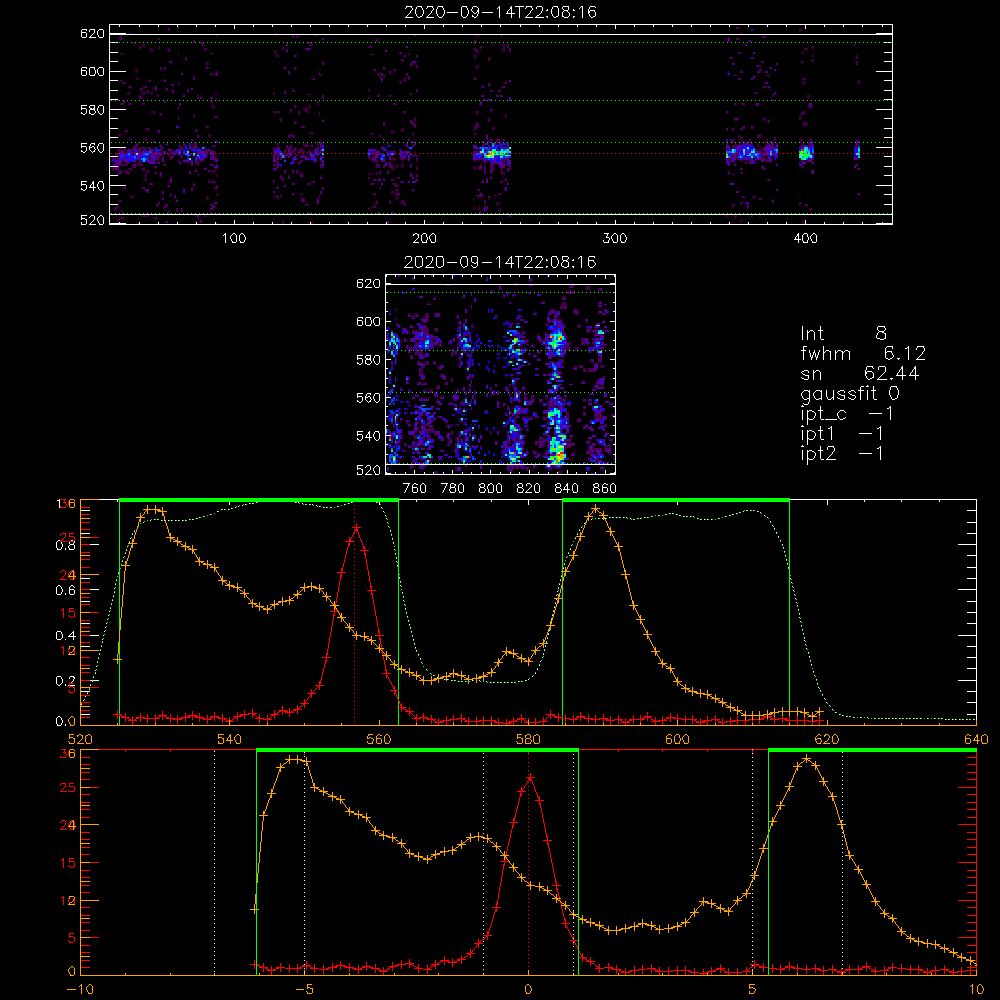Viewport: 1000px width, 1000px height.
Task: Click x-axis label 100 of top plot
Action: point(234,239)
